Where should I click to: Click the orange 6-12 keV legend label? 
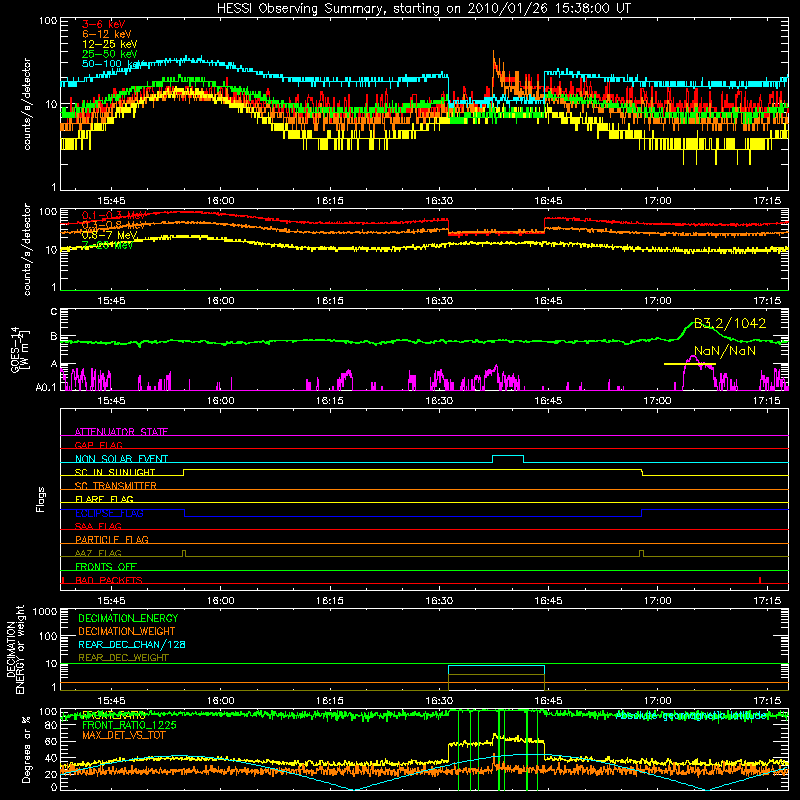click(x=107, y=34)
